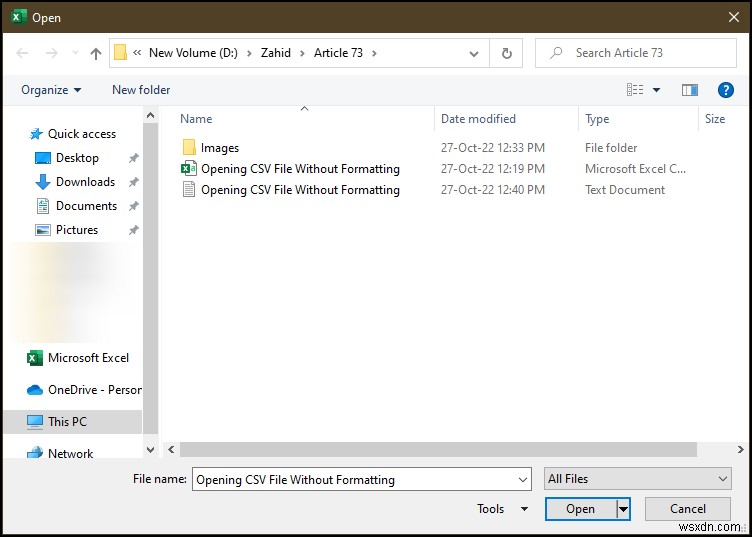Click navigation pane scroll up arrow

coord(151,116)
